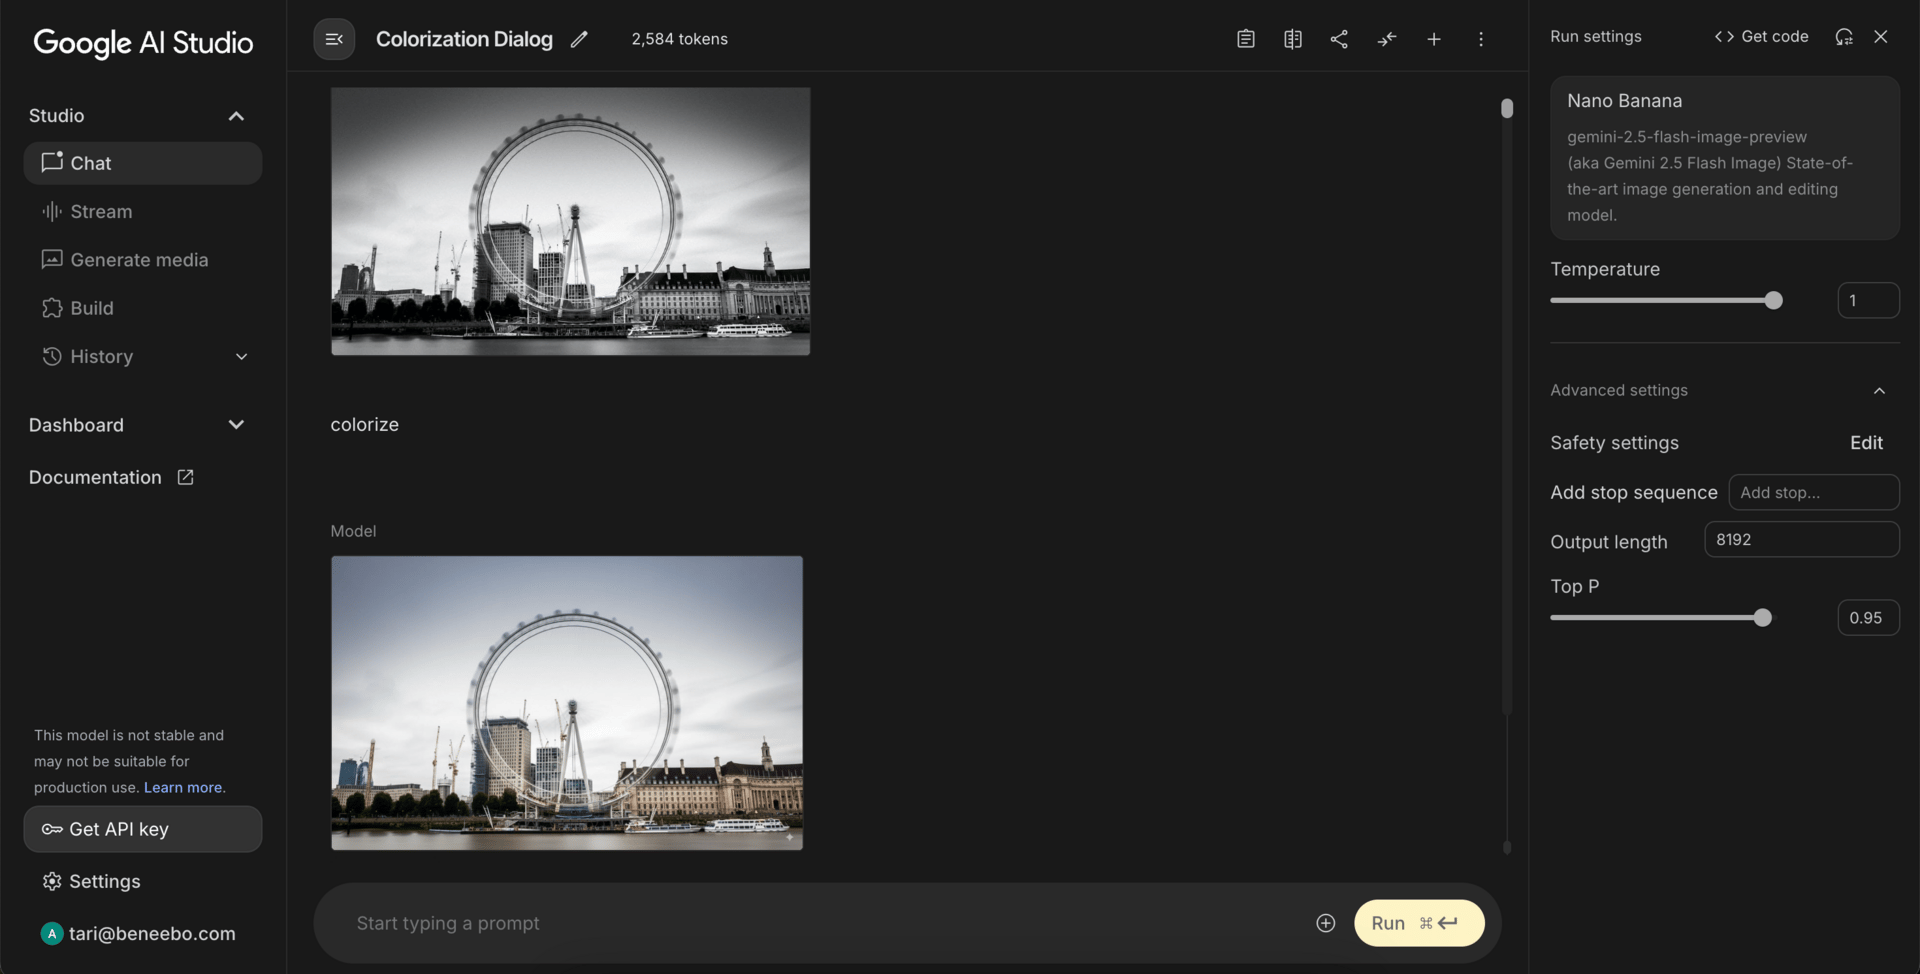Click Get API key button
This screenshot has height=974, width=1920.
click(143, 829)
